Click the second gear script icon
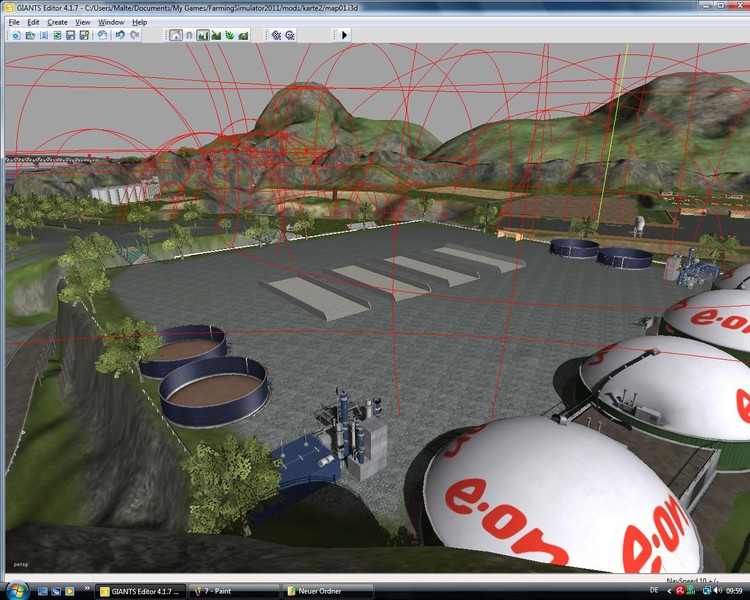 point(290,35)
